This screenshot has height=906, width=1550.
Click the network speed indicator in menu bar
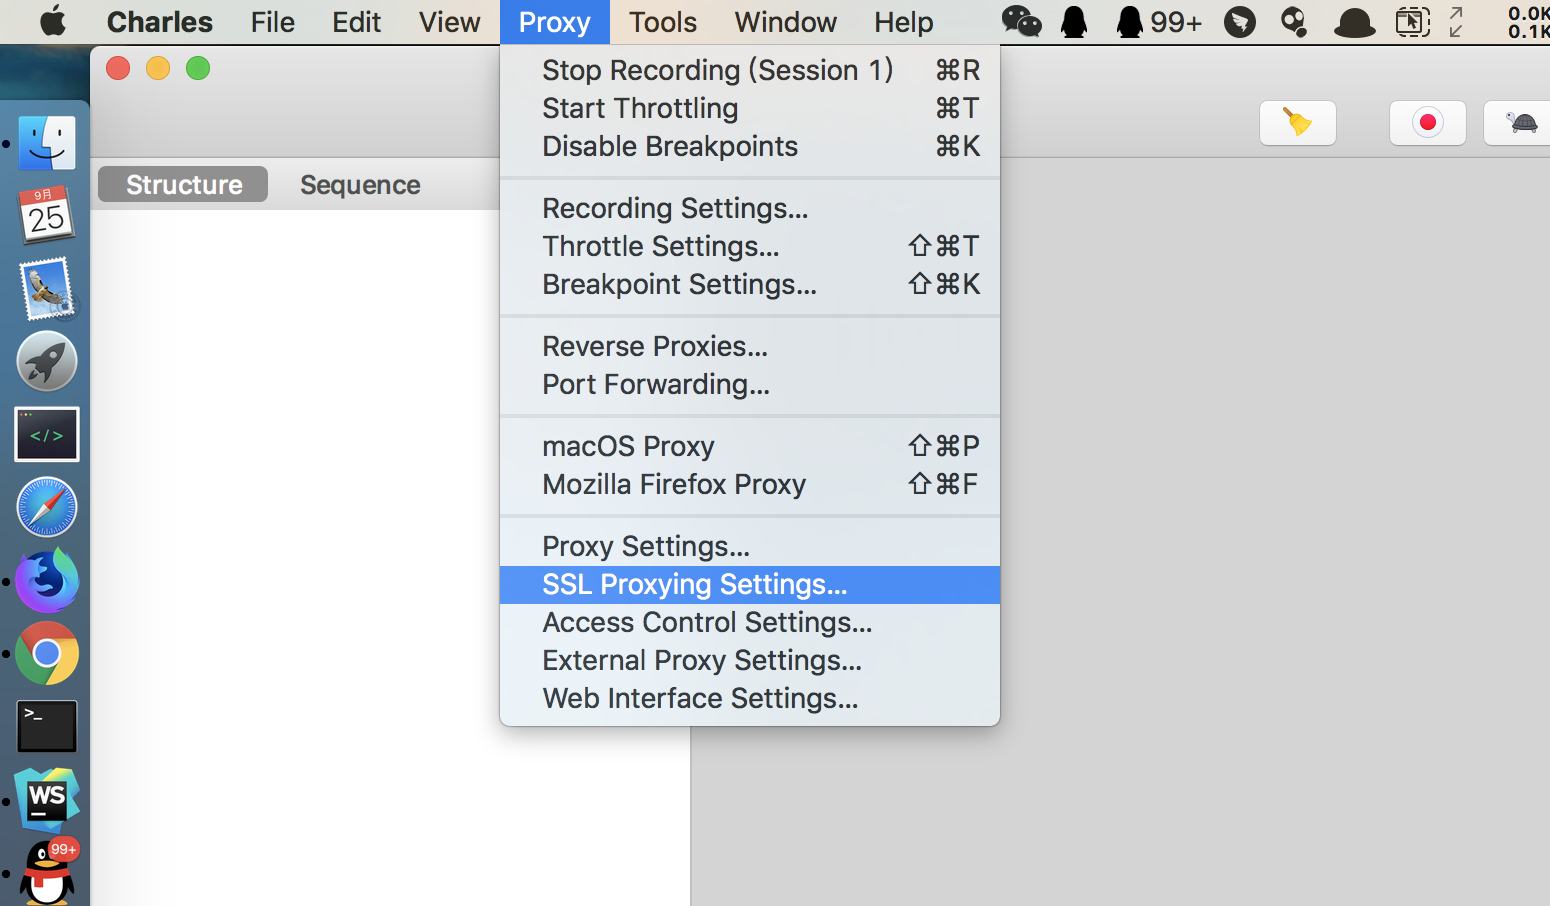pos(1528,22)
